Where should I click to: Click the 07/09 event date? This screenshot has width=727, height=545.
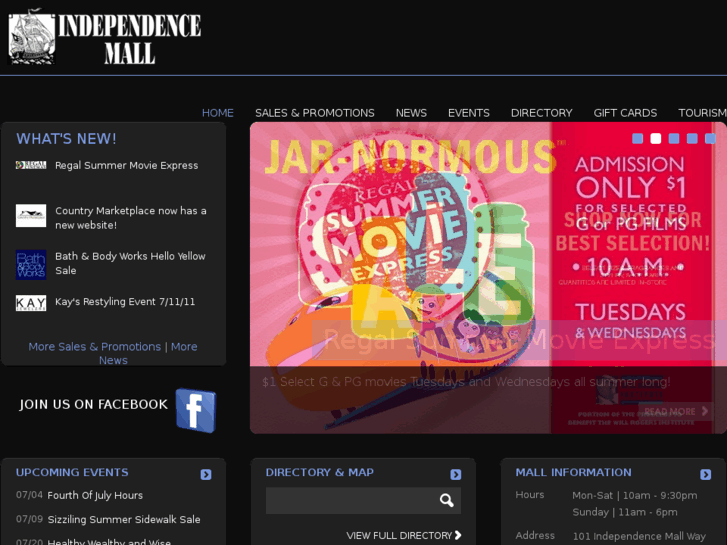pyautogui.click(x=29, y=519)
